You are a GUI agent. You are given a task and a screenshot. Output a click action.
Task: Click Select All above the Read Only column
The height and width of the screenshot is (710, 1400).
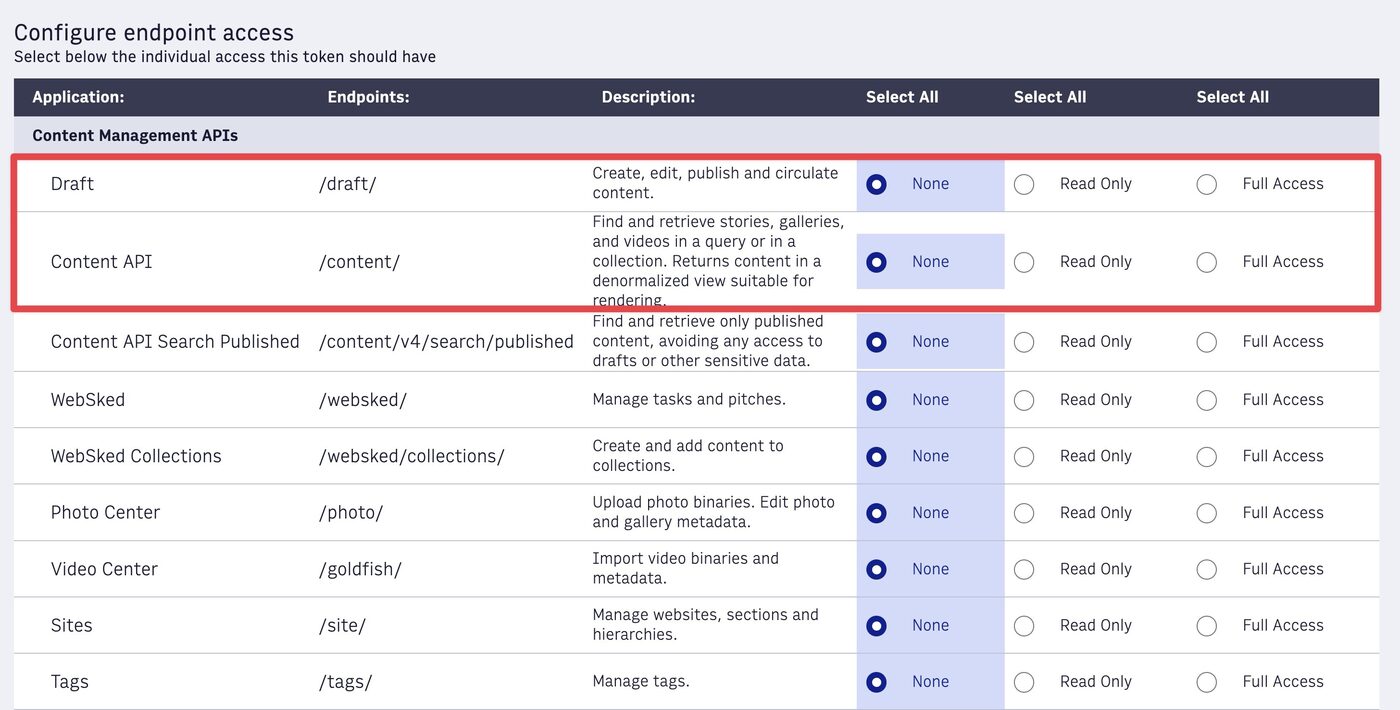pos(1050,97)
